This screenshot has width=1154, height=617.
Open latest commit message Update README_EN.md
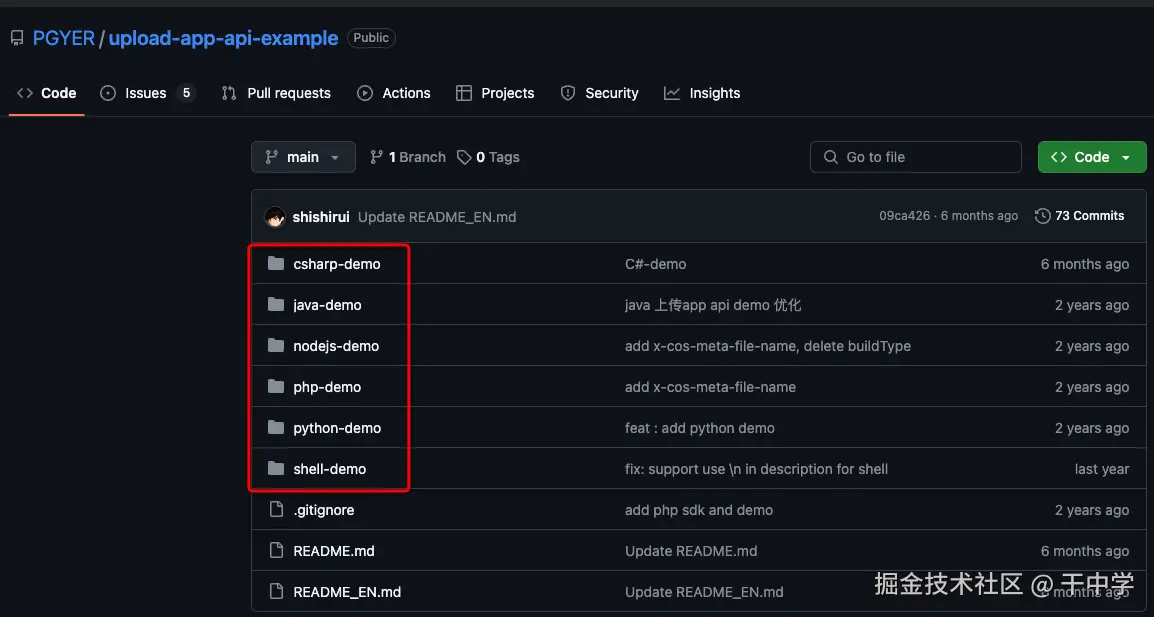pyautogui.click(x=437, y=216)
